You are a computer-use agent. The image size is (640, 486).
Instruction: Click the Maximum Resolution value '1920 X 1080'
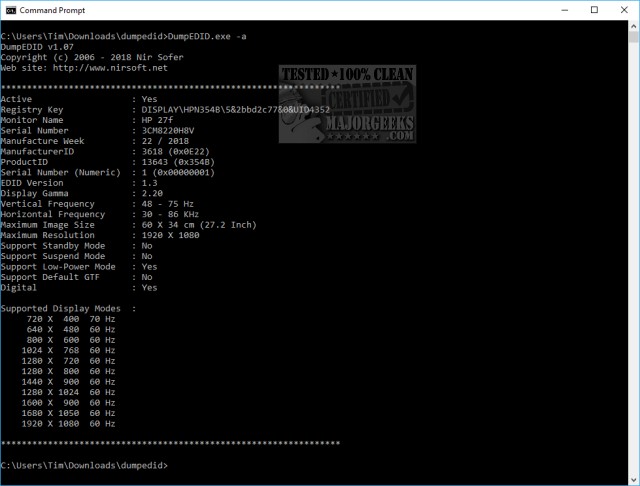pyautogui.click(x=171, y=235)
